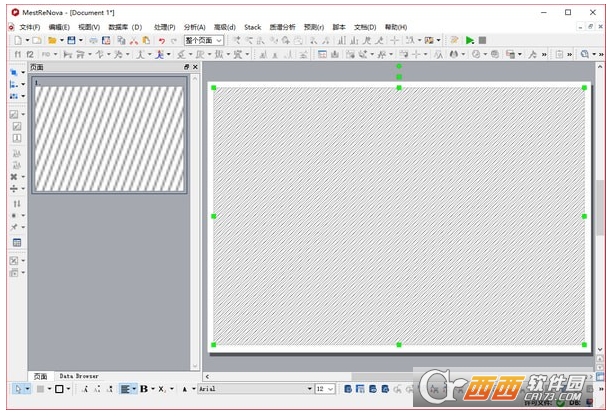Screen dimensions: 613x417
Task: Click the grey fill color swatch
Action: pyautogui.click(x=40, y=389)
